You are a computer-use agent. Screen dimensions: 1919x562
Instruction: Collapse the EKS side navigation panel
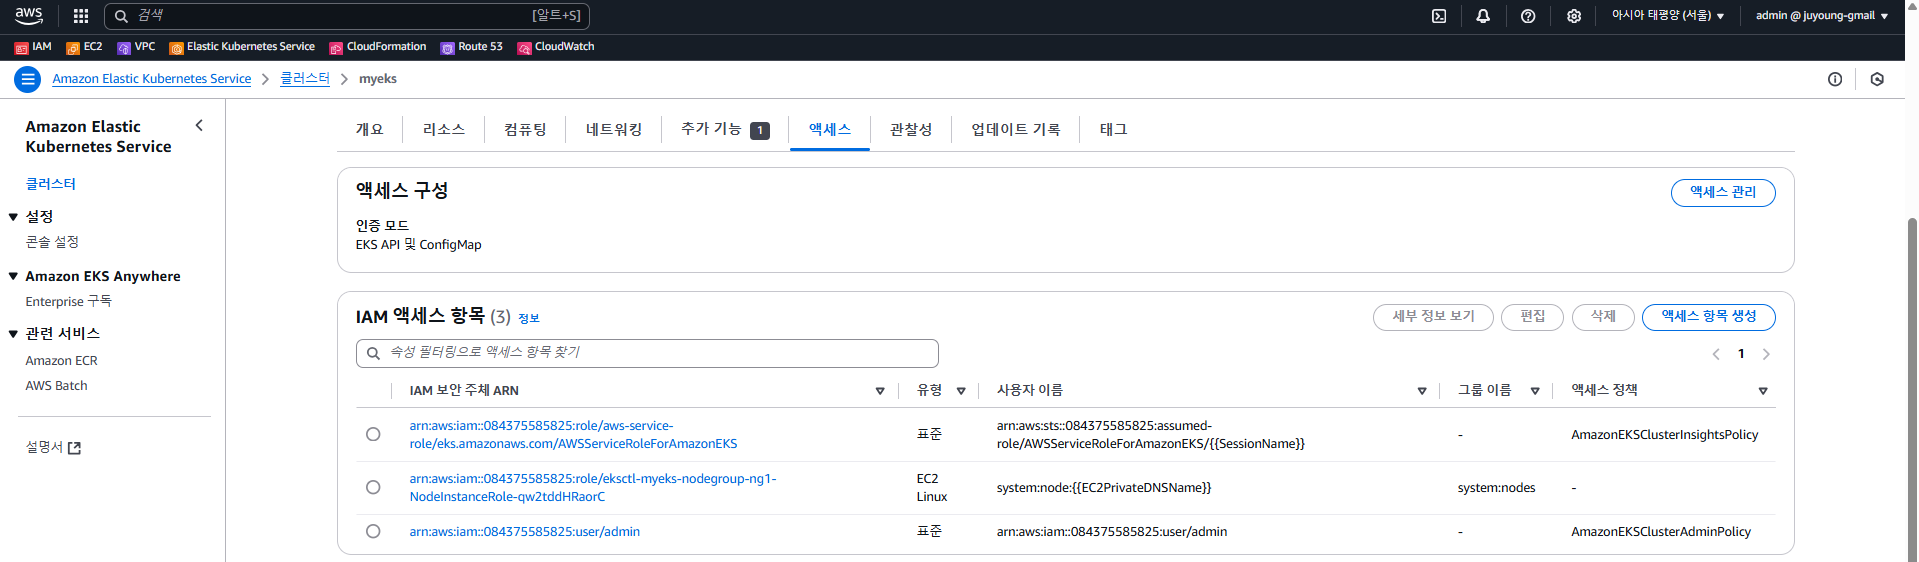tap(199, 125)
